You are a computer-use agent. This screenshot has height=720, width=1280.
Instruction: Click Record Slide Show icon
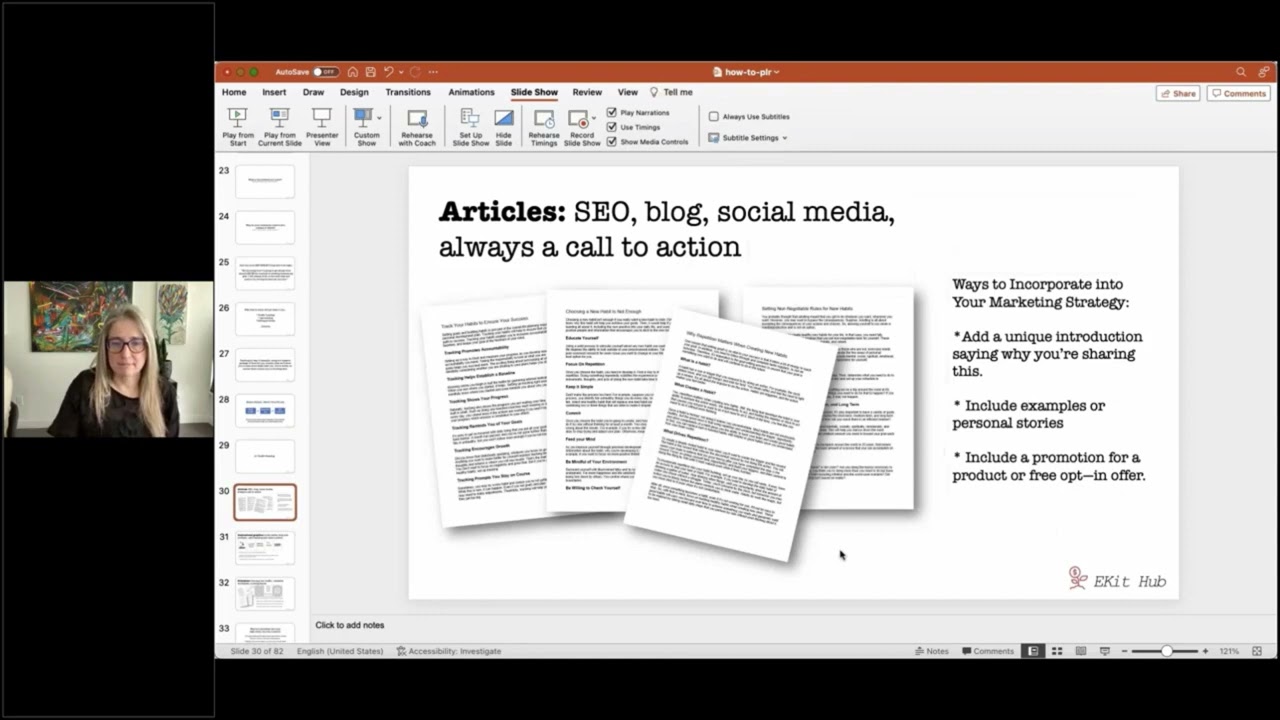pyautogui.click(x=579, y=119)
